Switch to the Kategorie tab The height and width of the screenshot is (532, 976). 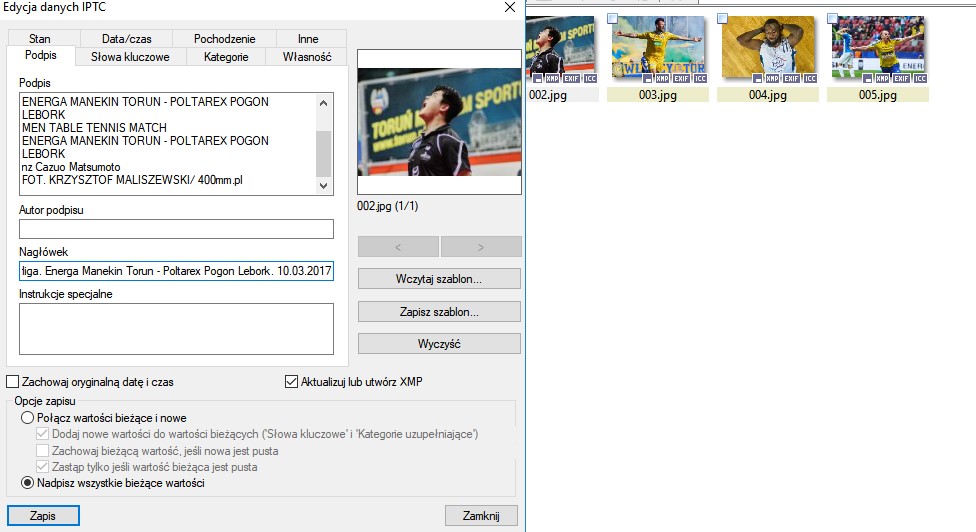(226, 57)
